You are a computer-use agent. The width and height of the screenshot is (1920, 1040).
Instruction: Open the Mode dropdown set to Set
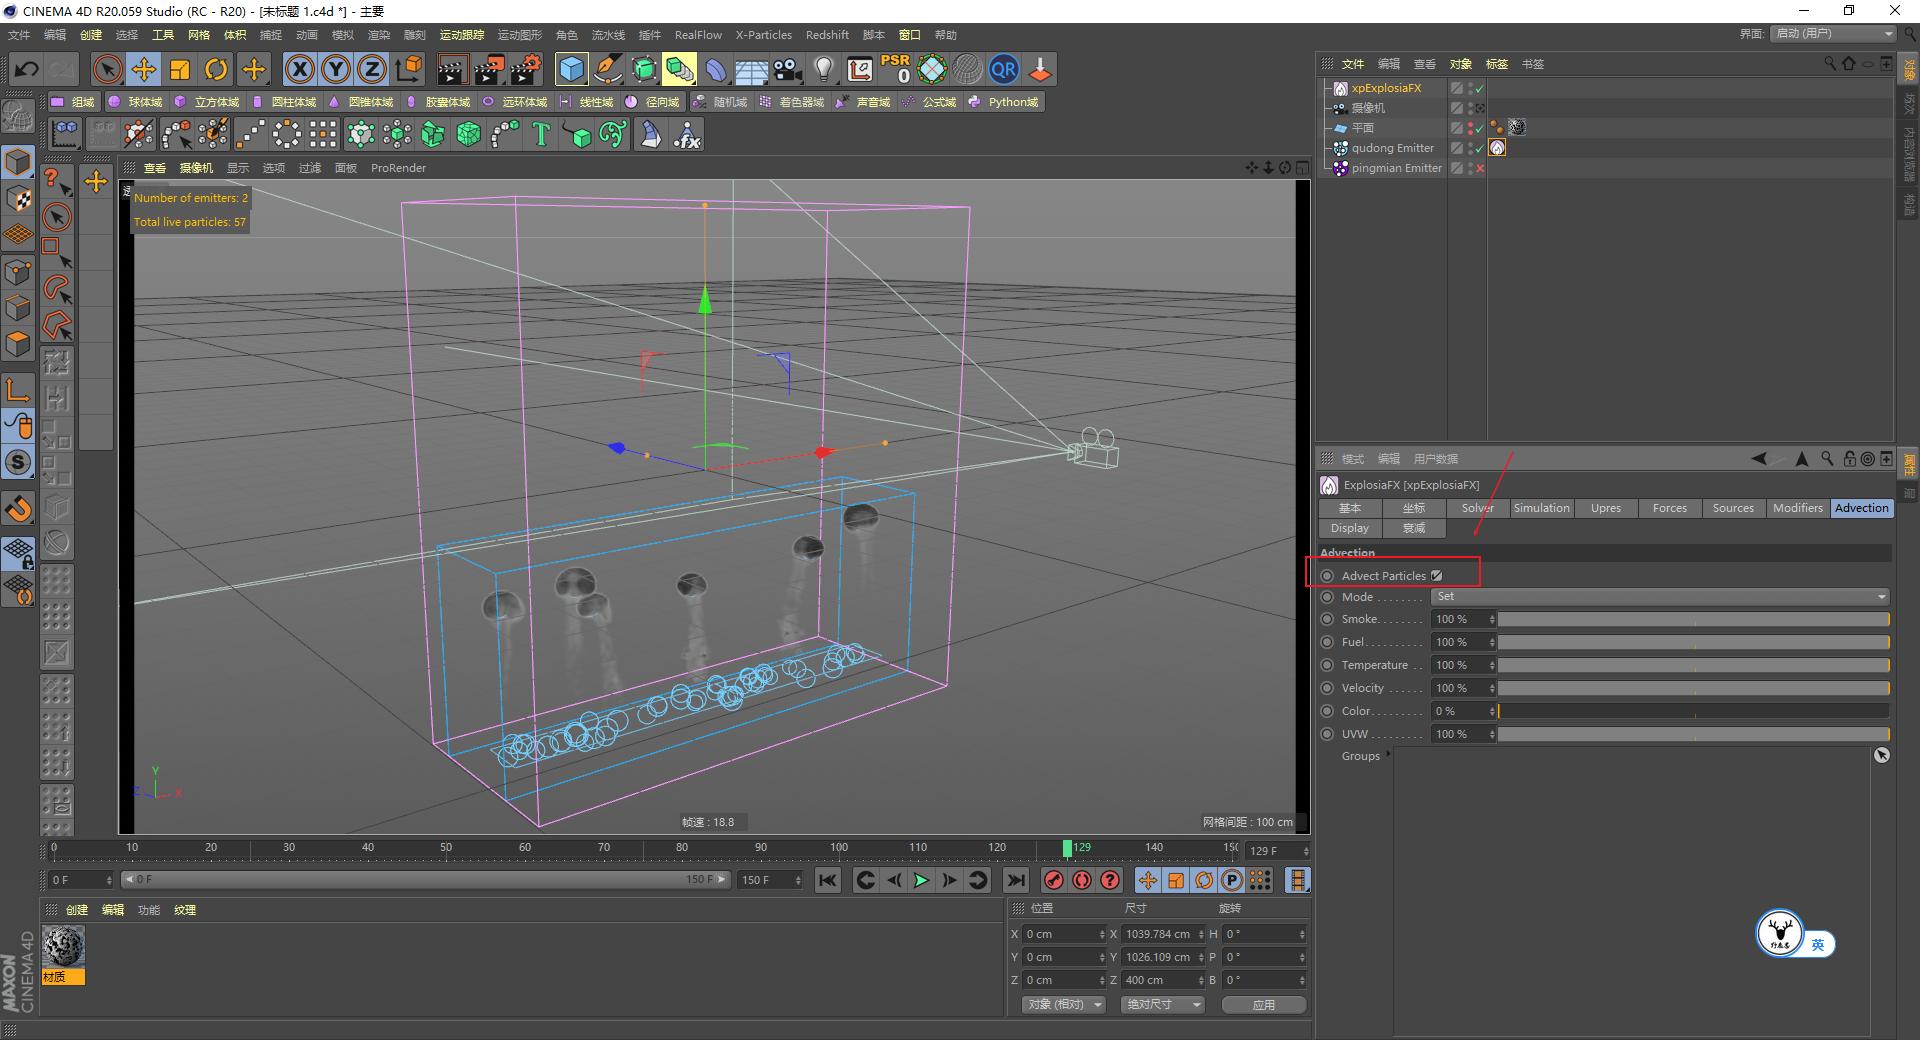(x=1660, y=596)
